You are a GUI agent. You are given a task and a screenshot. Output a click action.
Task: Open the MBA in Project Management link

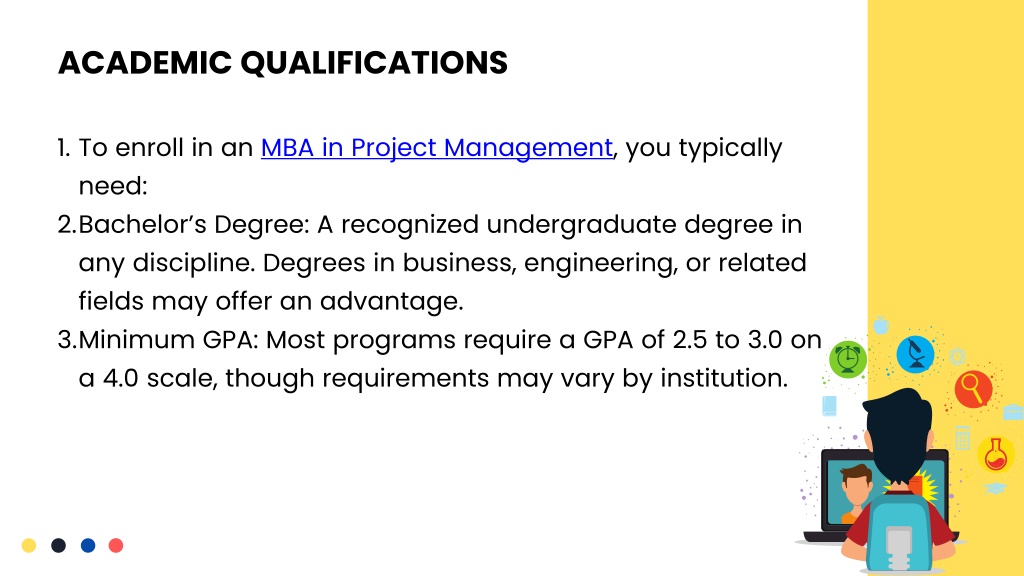[437, 148]
